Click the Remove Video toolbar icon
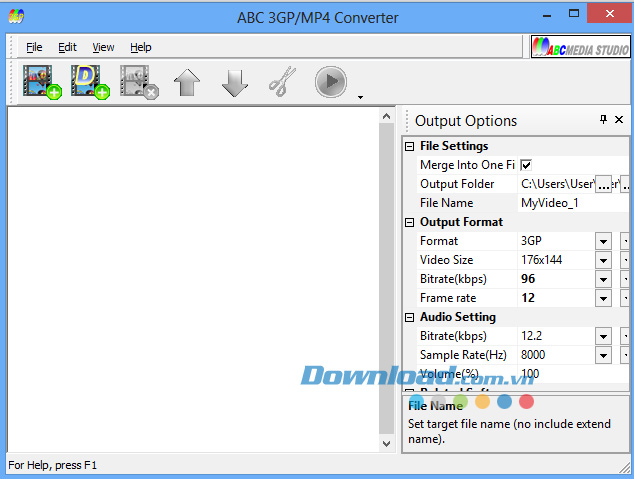 (x=139, y=82)
